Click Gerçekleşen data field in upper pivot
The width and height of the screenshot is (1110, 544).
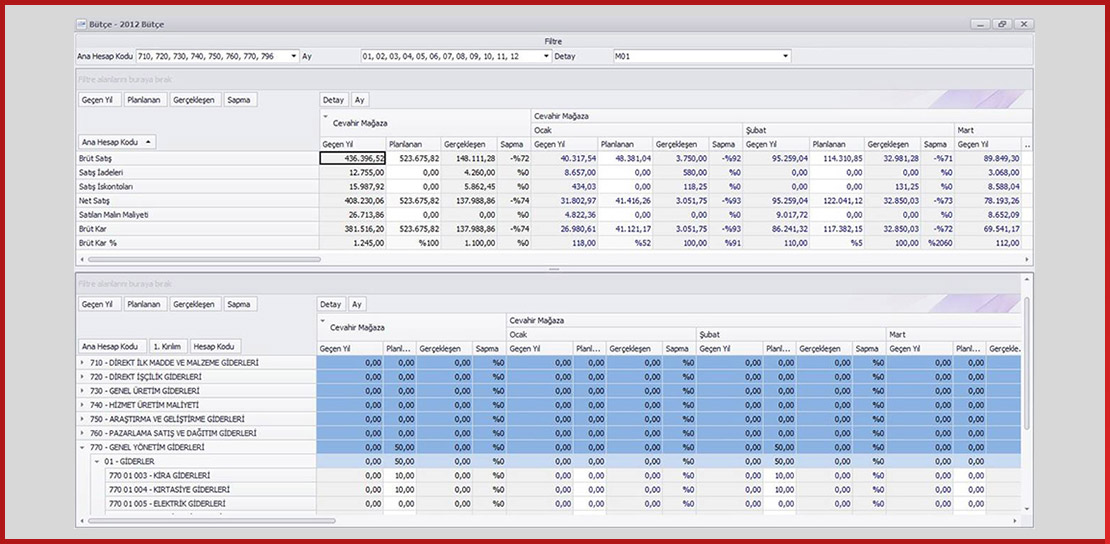195,100
